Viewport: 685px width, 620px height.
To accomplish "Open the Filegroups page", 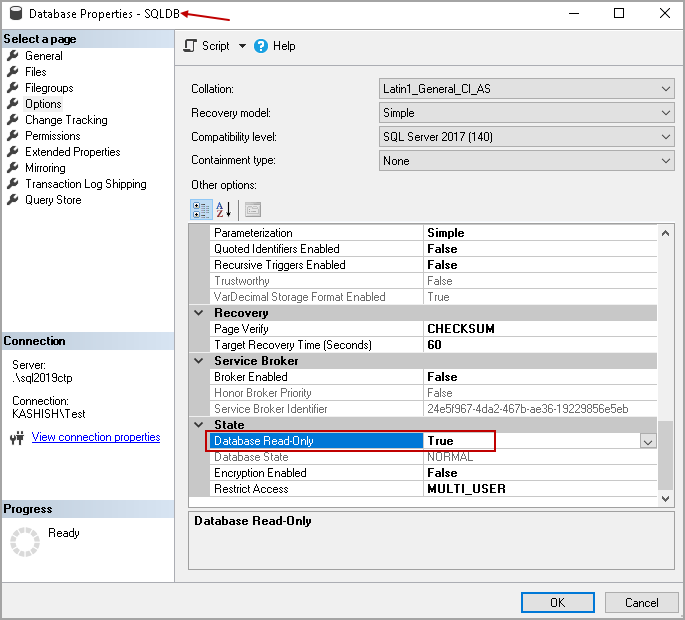I will 49,88.
